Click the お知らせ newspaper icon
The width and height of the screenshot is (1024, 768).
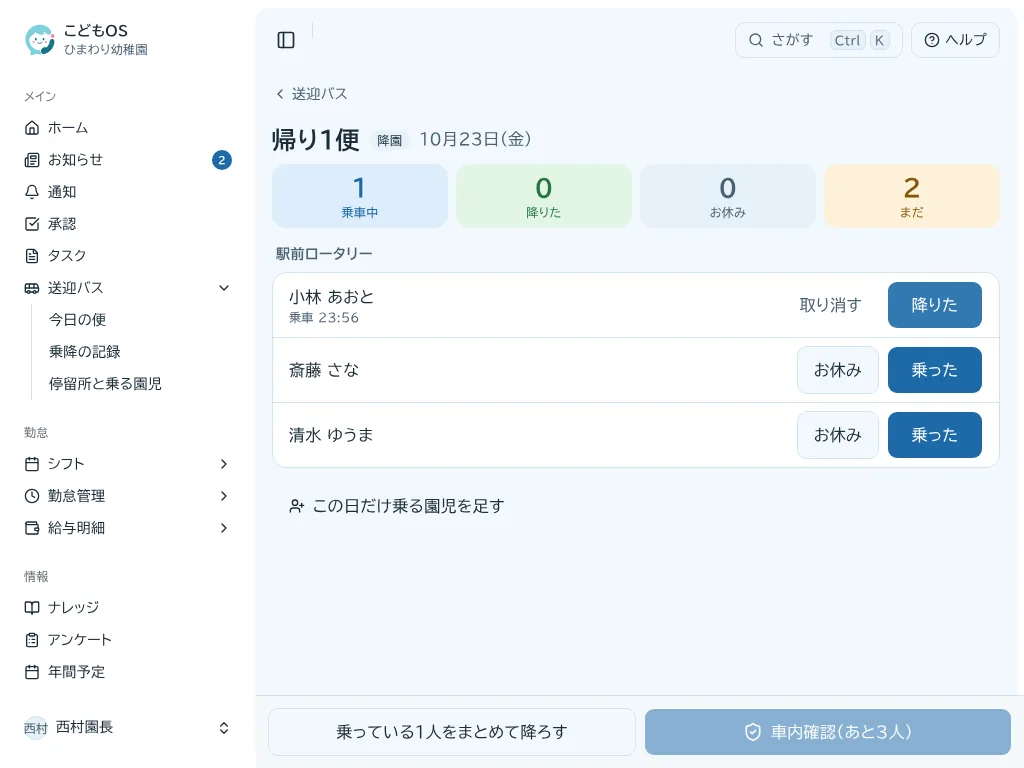point(32,160)
